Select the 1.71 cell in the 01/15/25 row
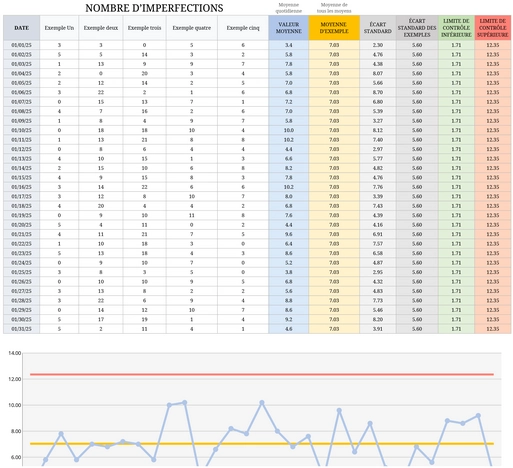The height and width of the screenshot is (468, 513). 456,178
